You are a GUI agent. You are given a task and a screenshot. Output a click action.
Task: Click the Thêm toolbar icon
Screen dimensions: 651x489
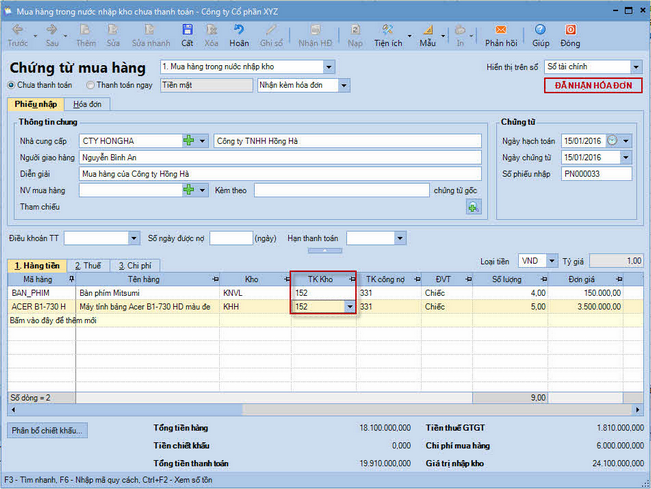pyautogui.click(x=86, y=35)
